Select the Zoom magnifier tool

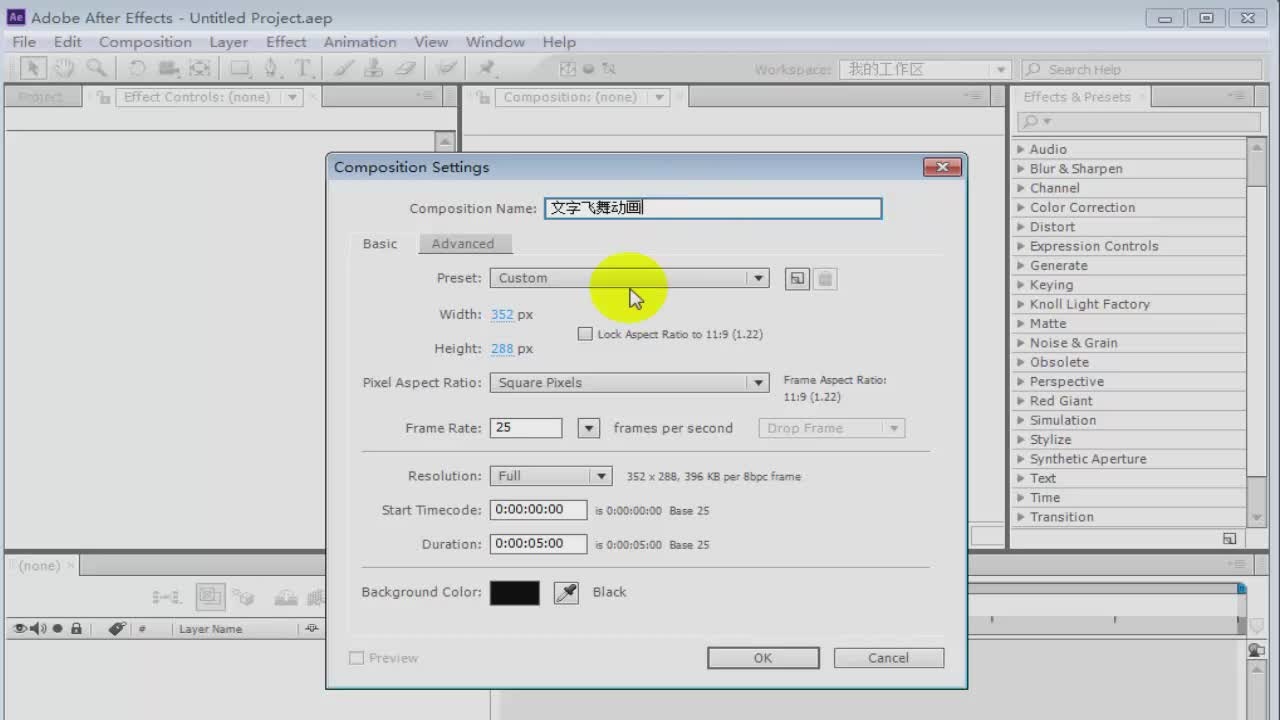[x=95, y=68]
